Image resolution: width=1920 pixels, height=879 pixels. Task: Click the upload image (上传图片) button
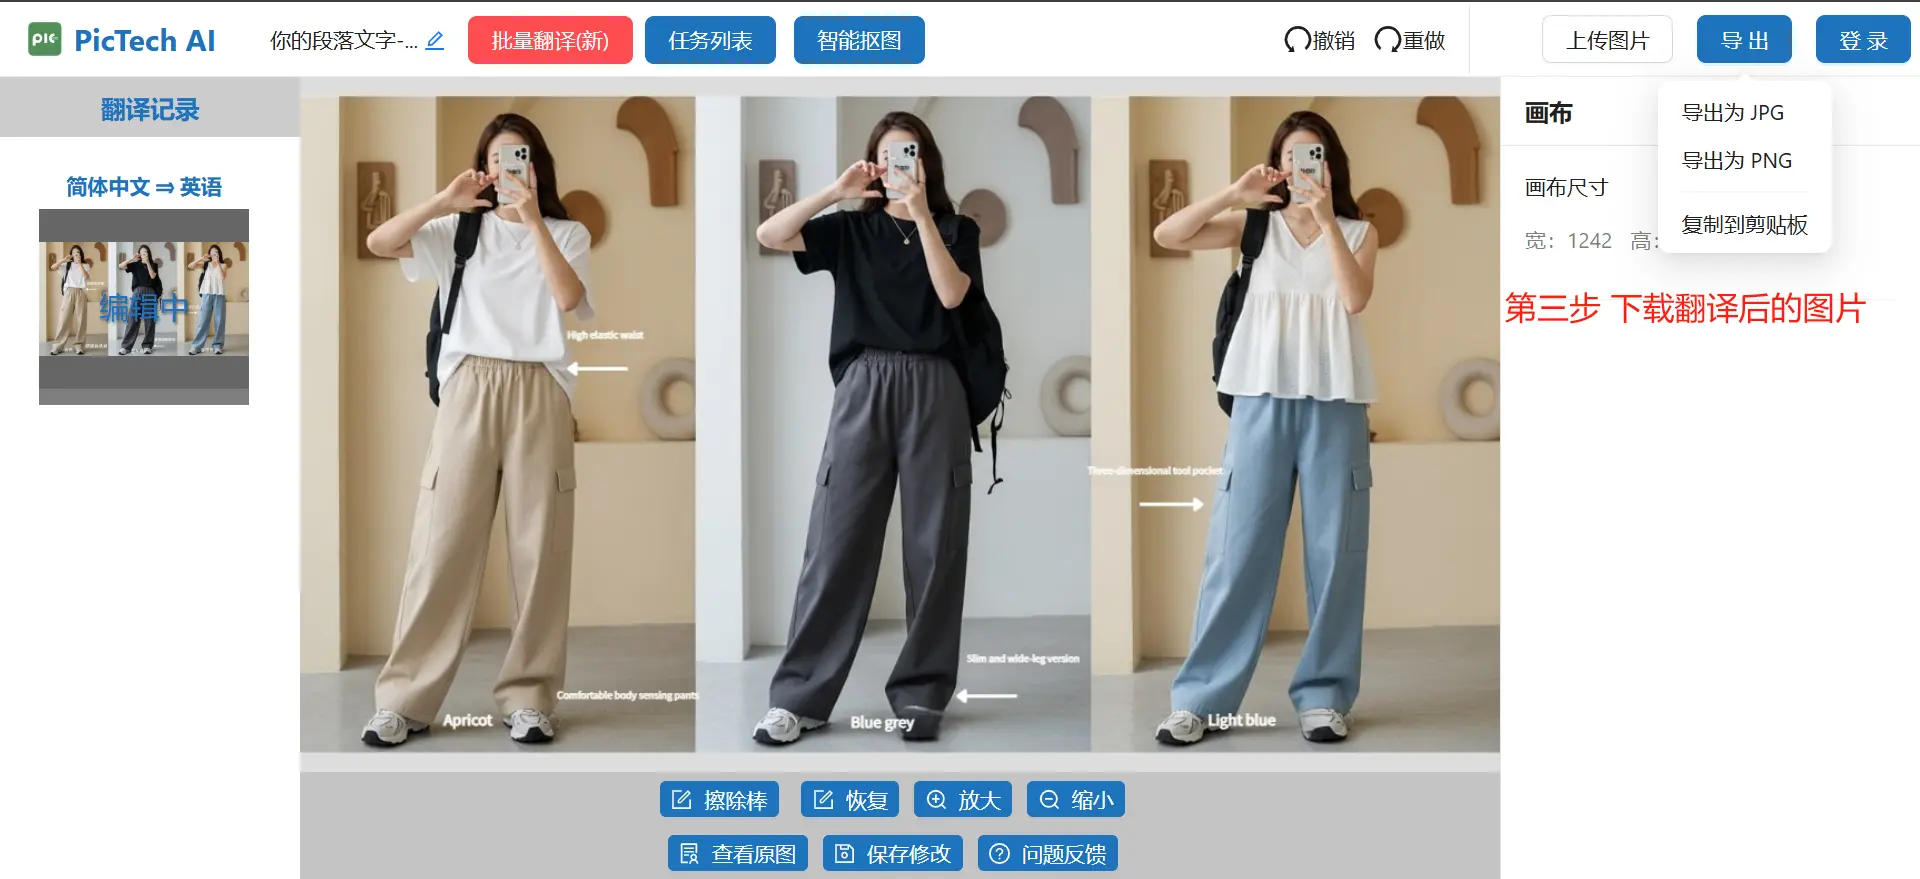coord(1607,40)
